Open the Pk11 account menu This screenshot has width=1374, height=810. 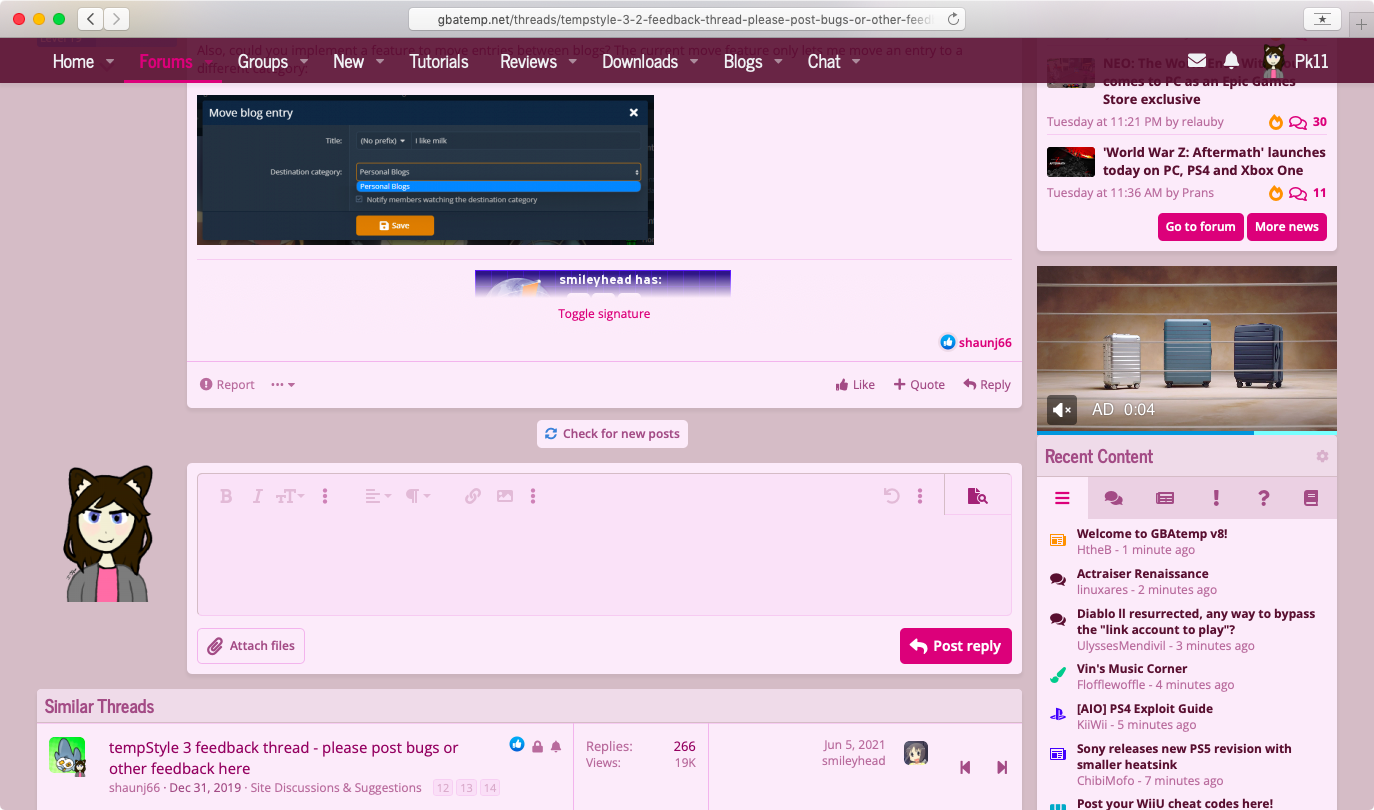point(1296,61)
